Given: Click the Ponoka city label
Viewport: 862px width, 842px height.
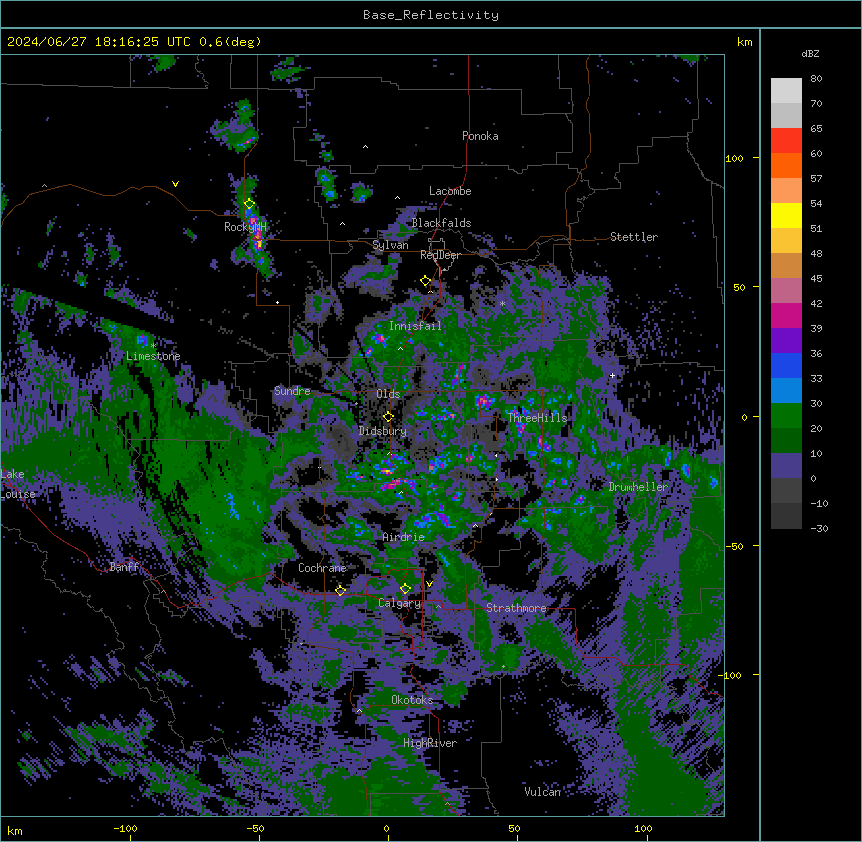Looking at the screenshot, I should (x=480, y=136).
